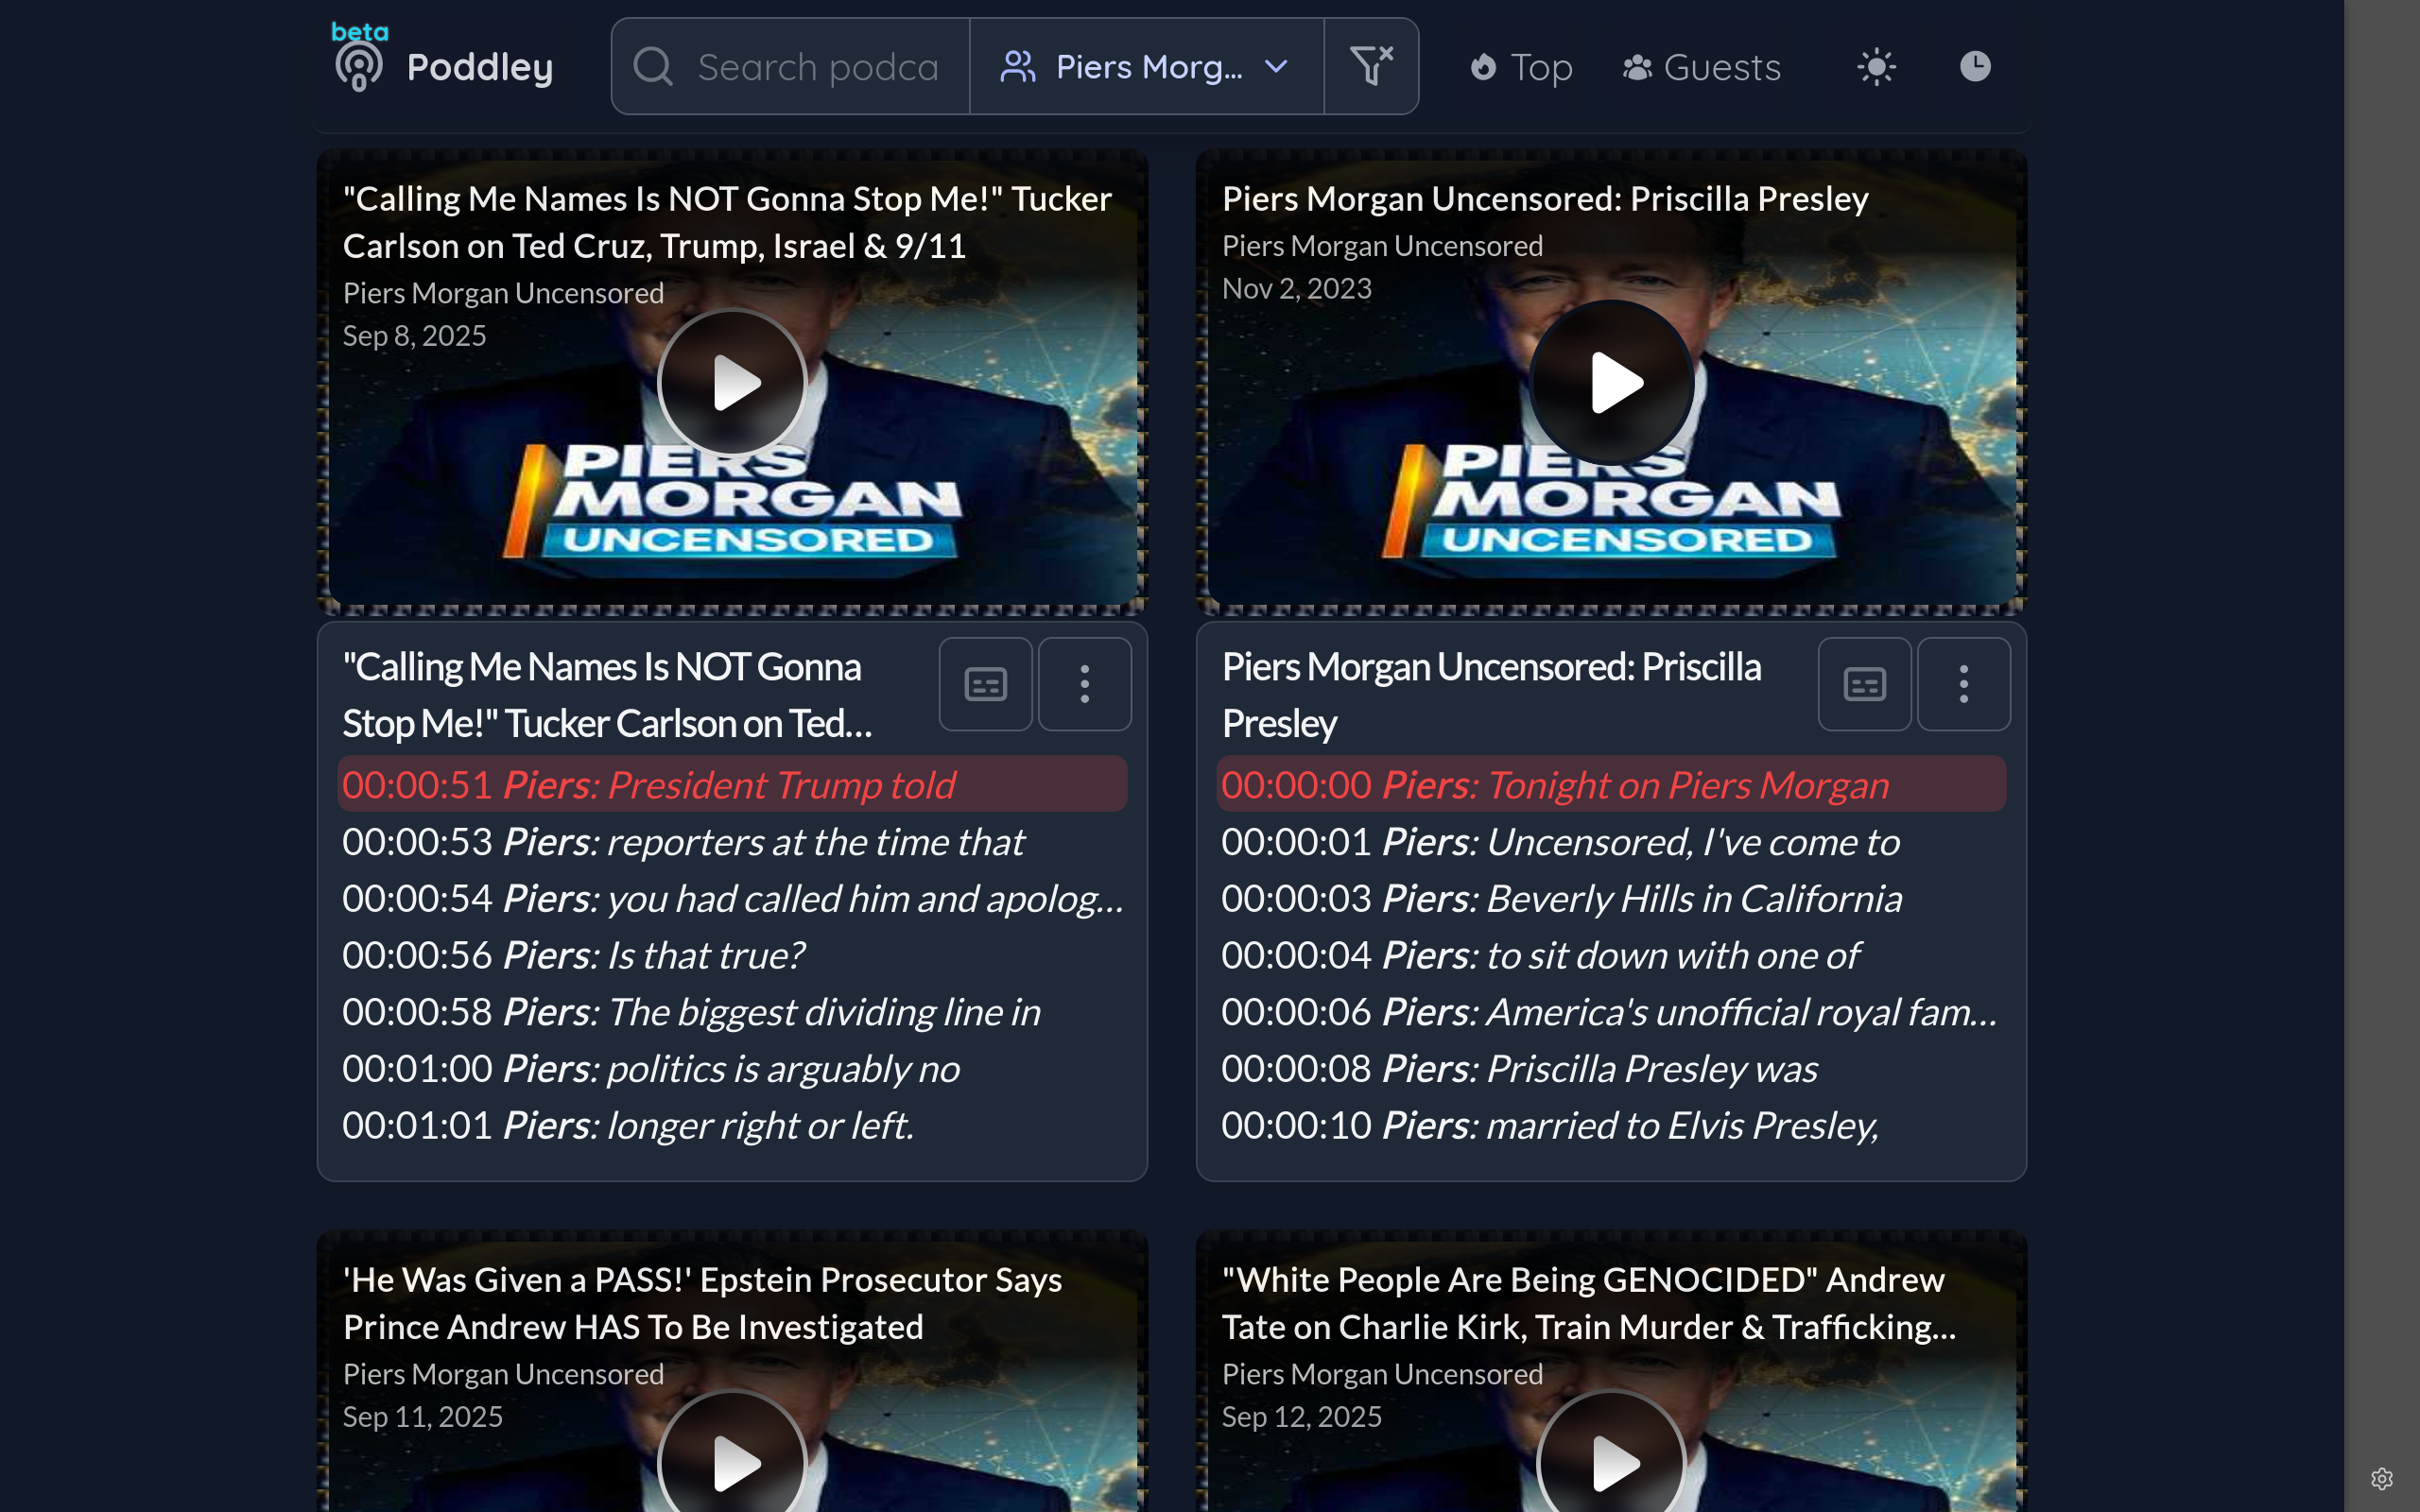Click the Search podcasts input field
2420x1512 pixels.
point(817,67)
